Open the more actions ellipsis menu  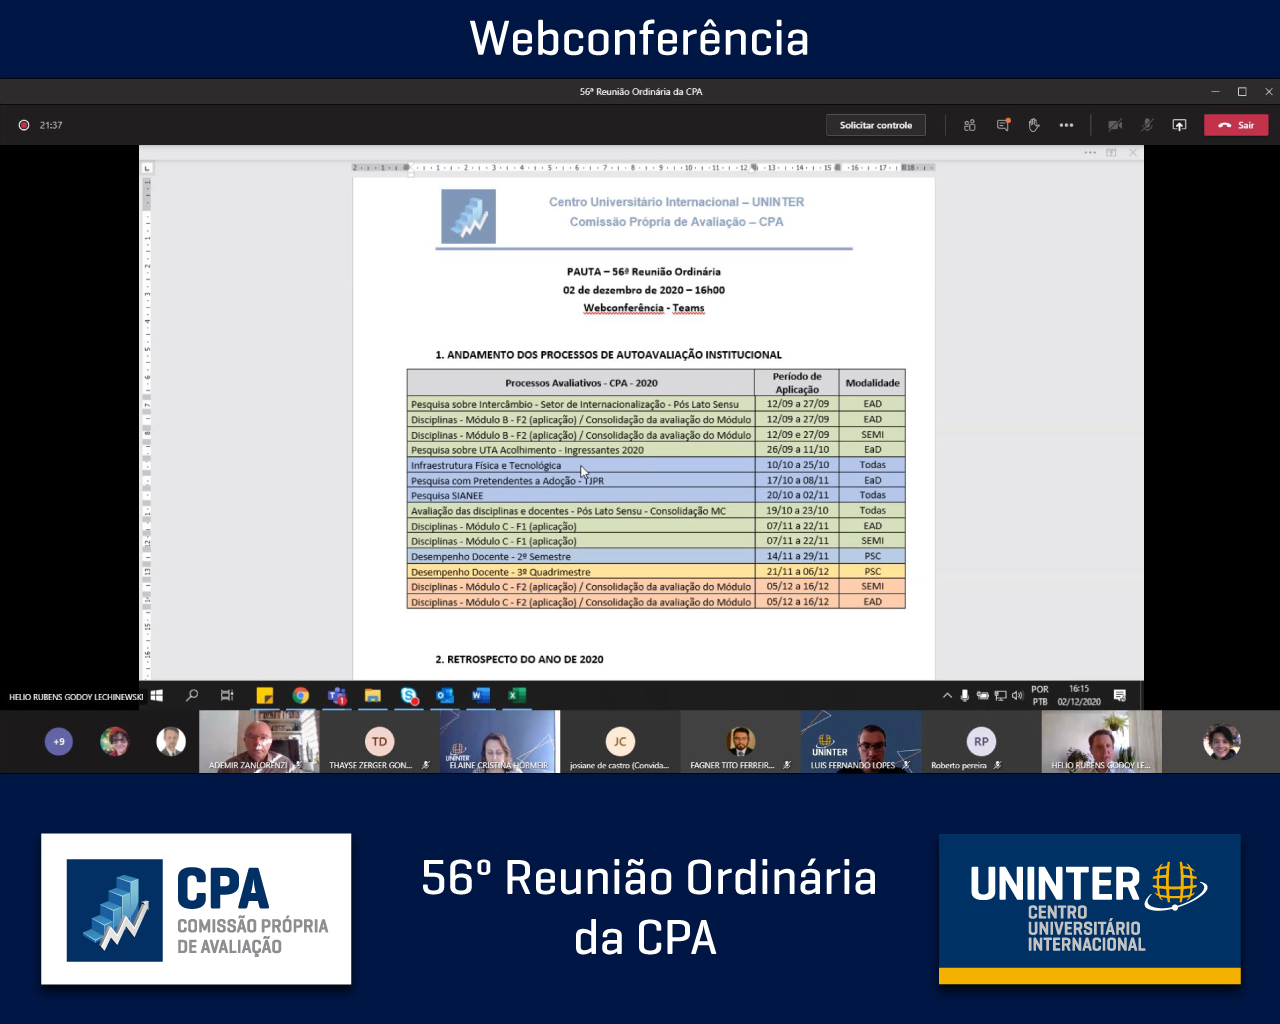(1066, 125)
